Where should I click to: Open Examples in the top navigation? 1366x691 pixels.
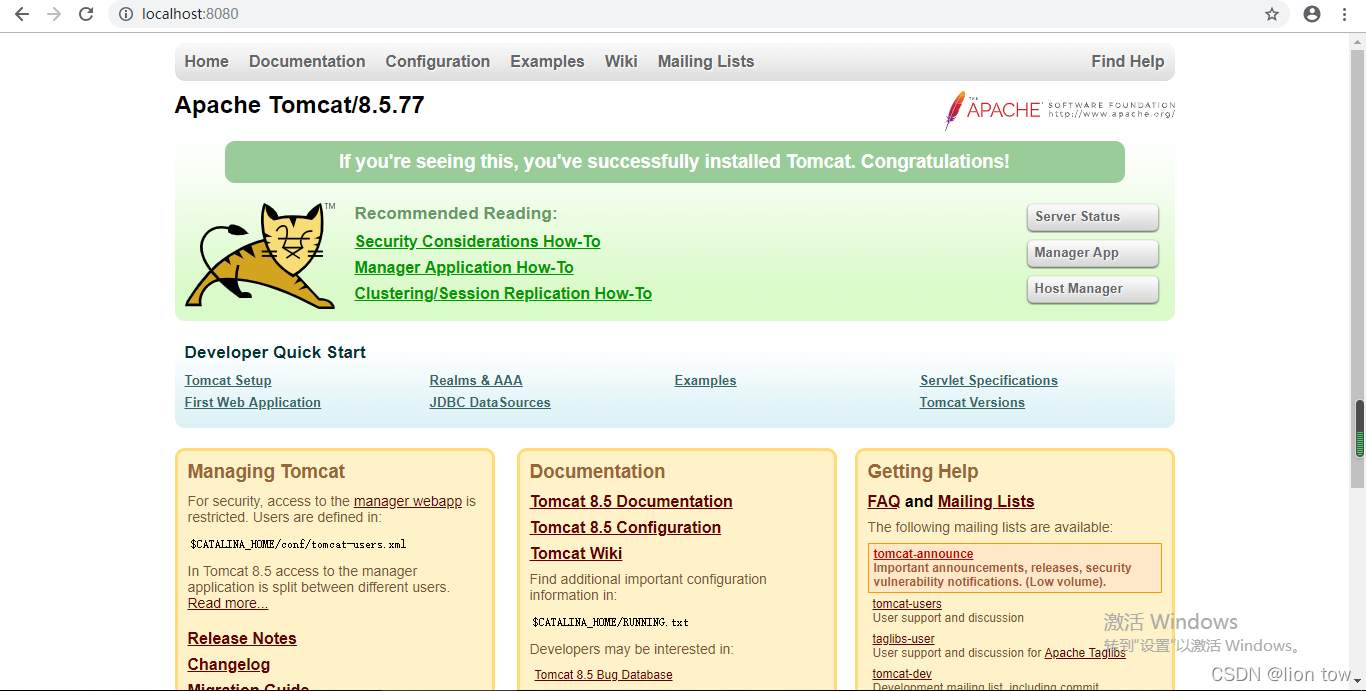point(547,61)
